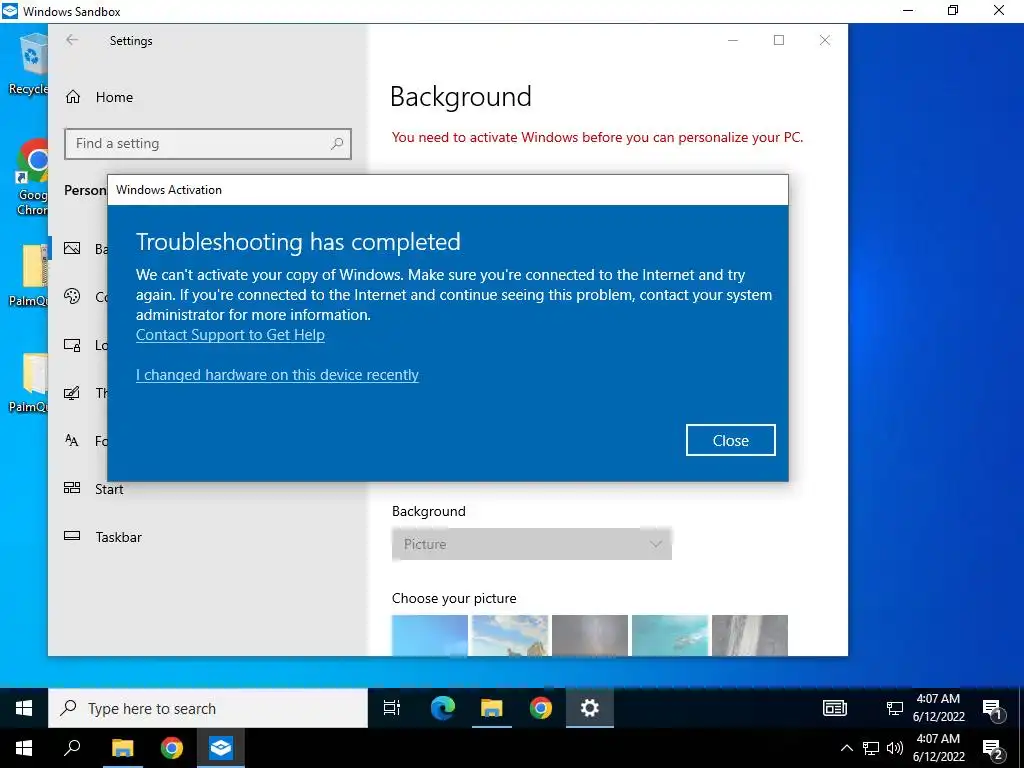Select the Lock screen icon in sidebar

(72, 345)
